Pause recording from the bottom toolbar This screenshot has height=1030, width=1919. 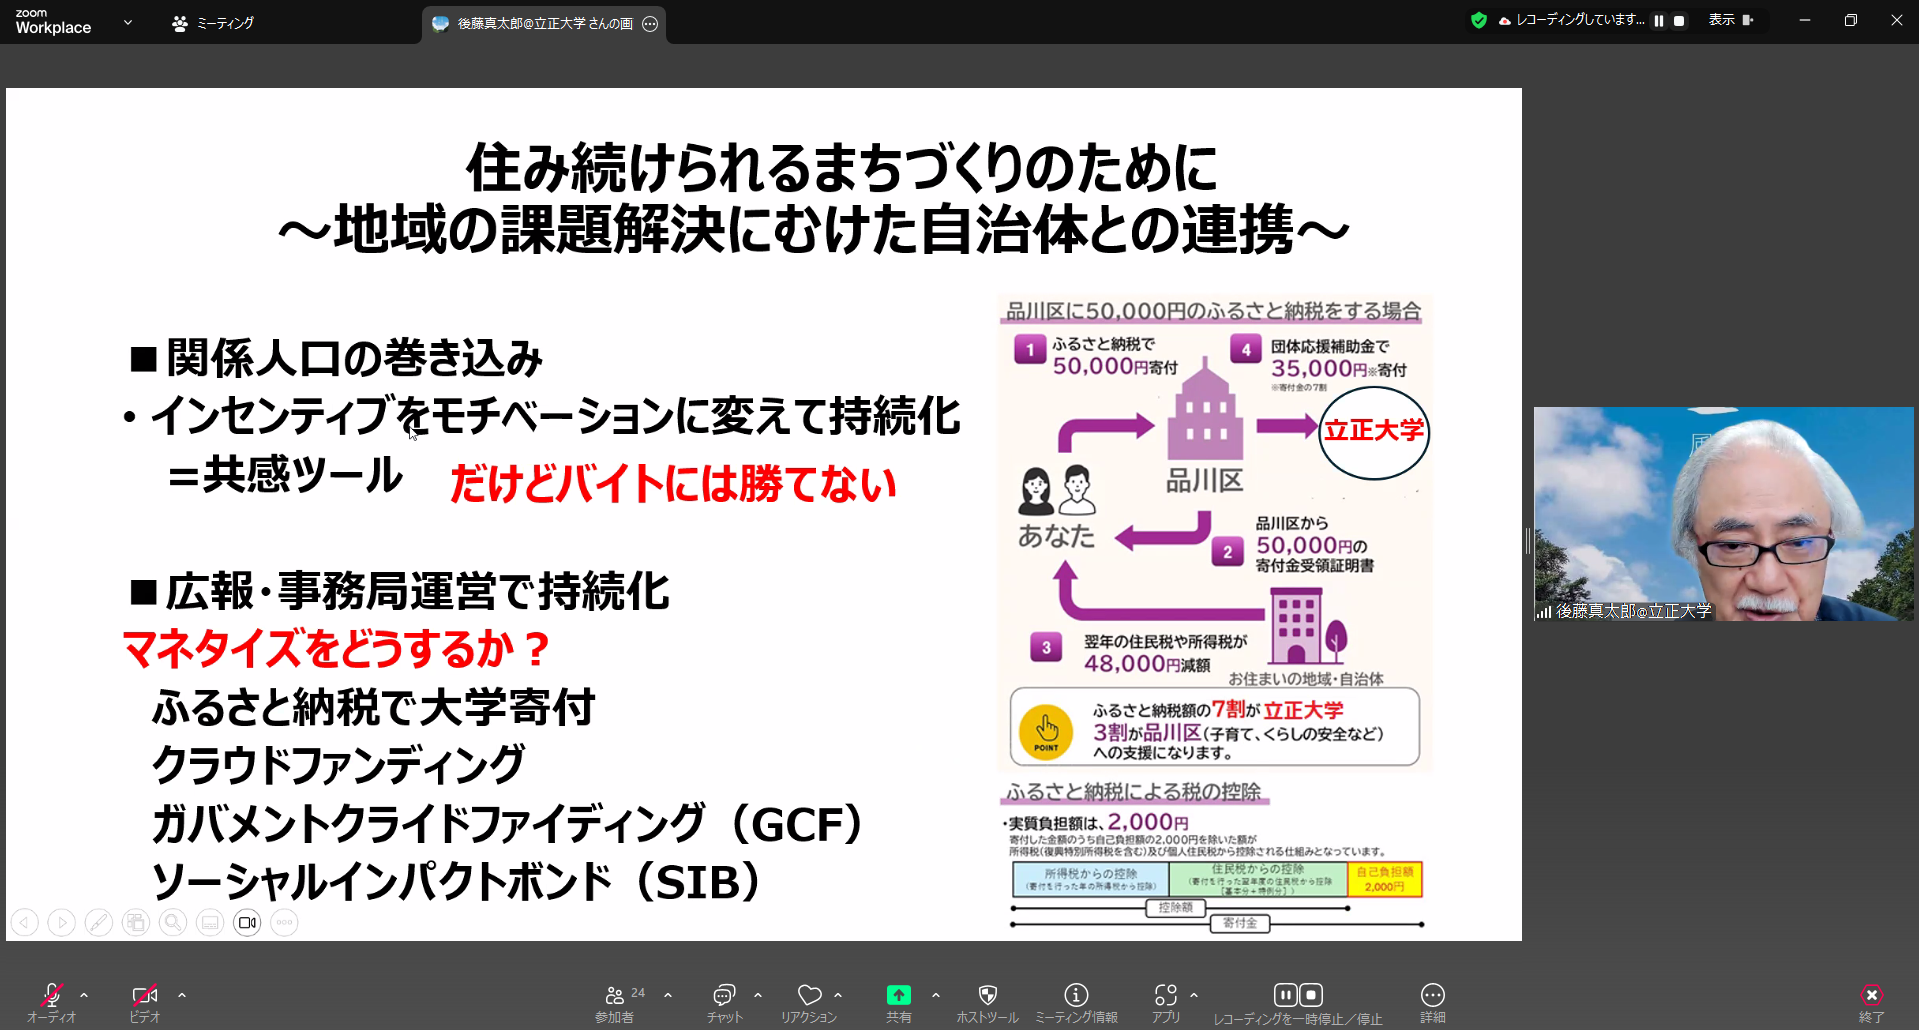click(1285, 995)
